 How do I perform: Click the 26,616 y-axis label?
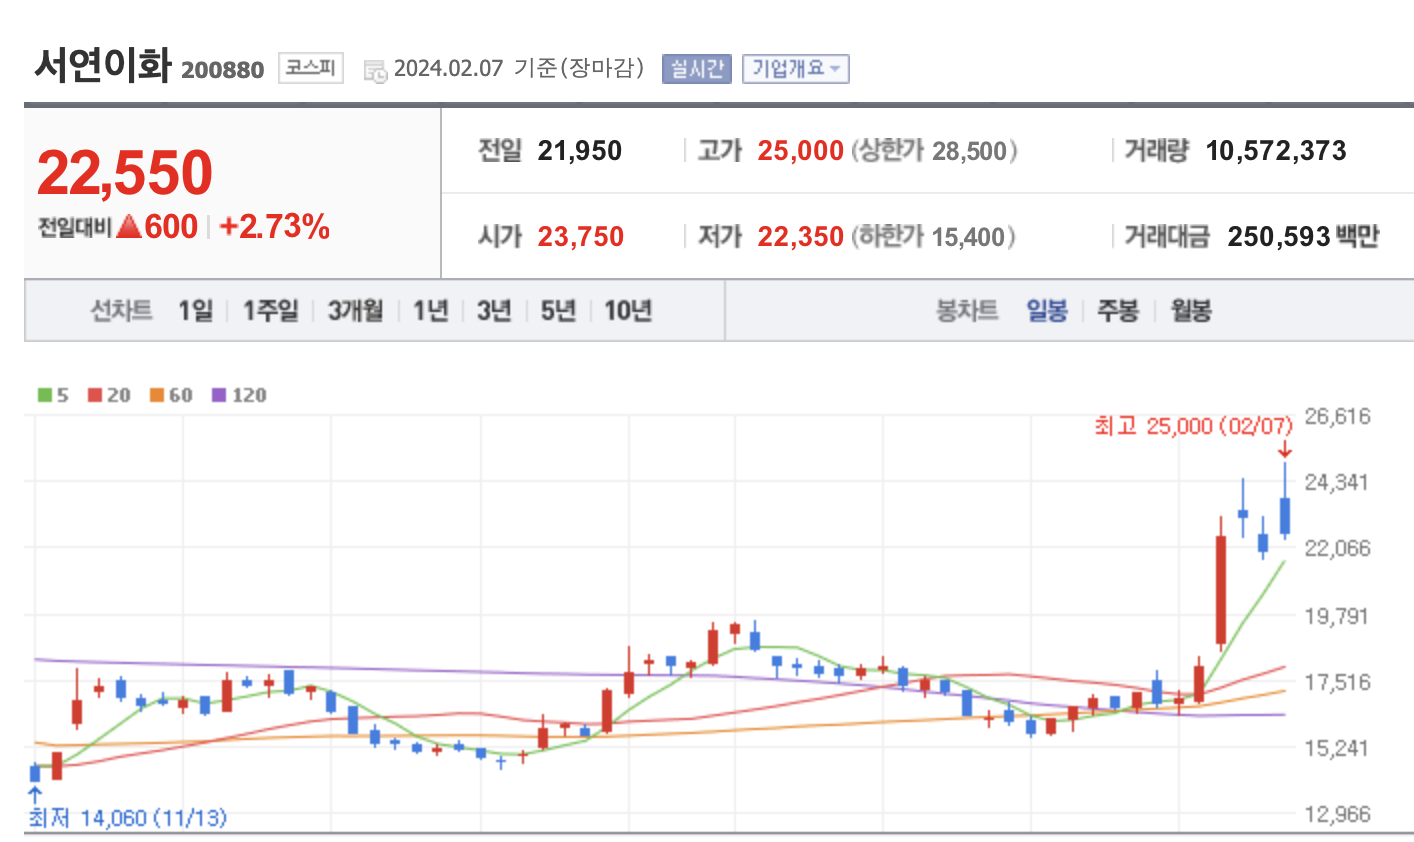click(1337, 416)
